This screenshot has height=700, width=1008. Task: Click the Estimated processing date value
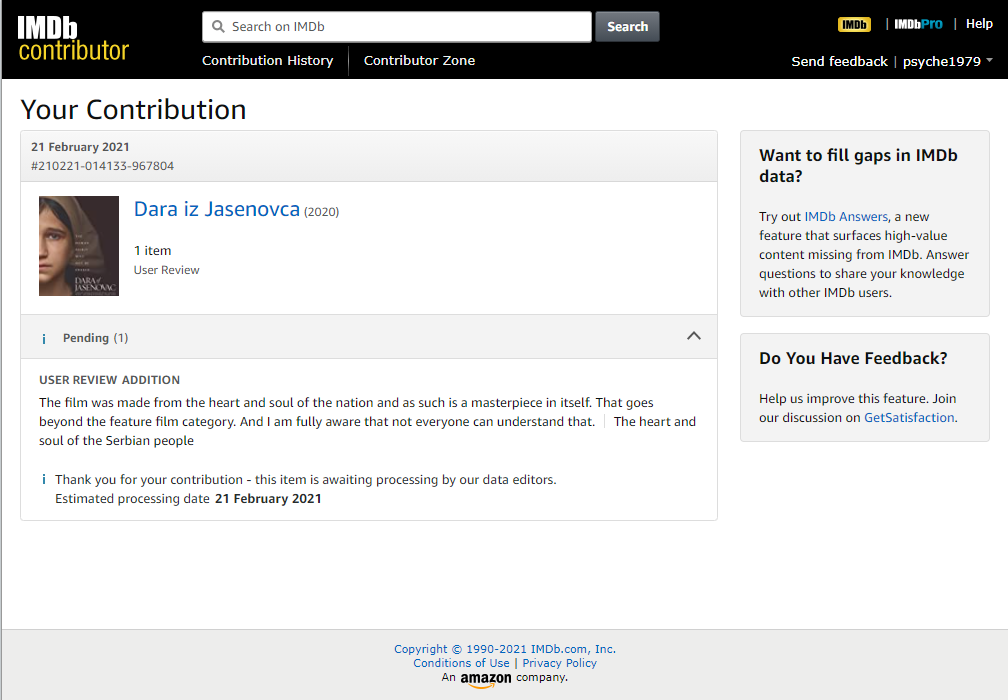tap(268, 499)
